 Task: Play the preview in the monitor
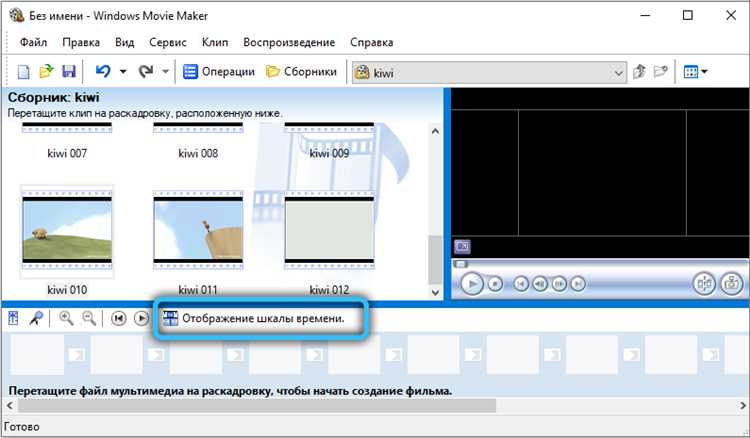472,284
